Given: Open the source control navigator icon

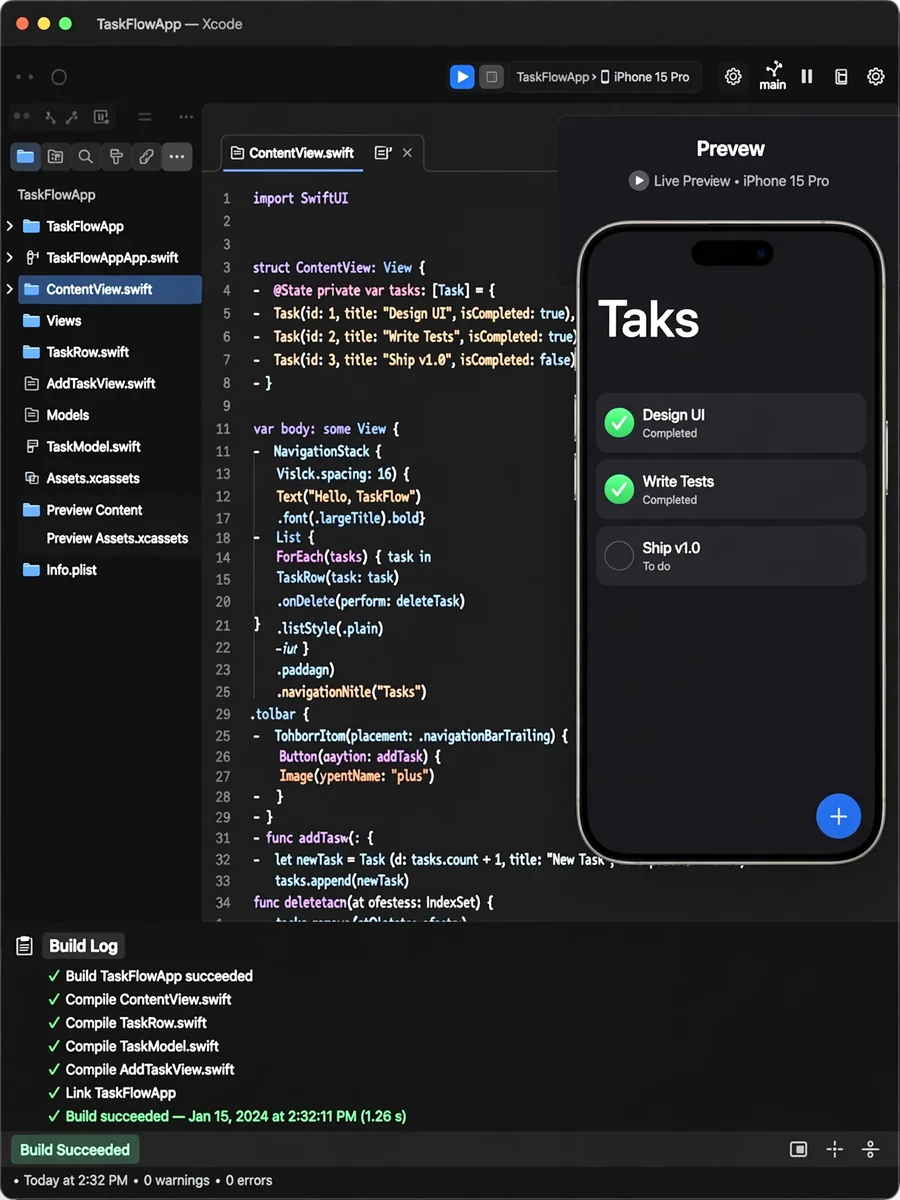Looking at the screenshot, I should 55,157.
